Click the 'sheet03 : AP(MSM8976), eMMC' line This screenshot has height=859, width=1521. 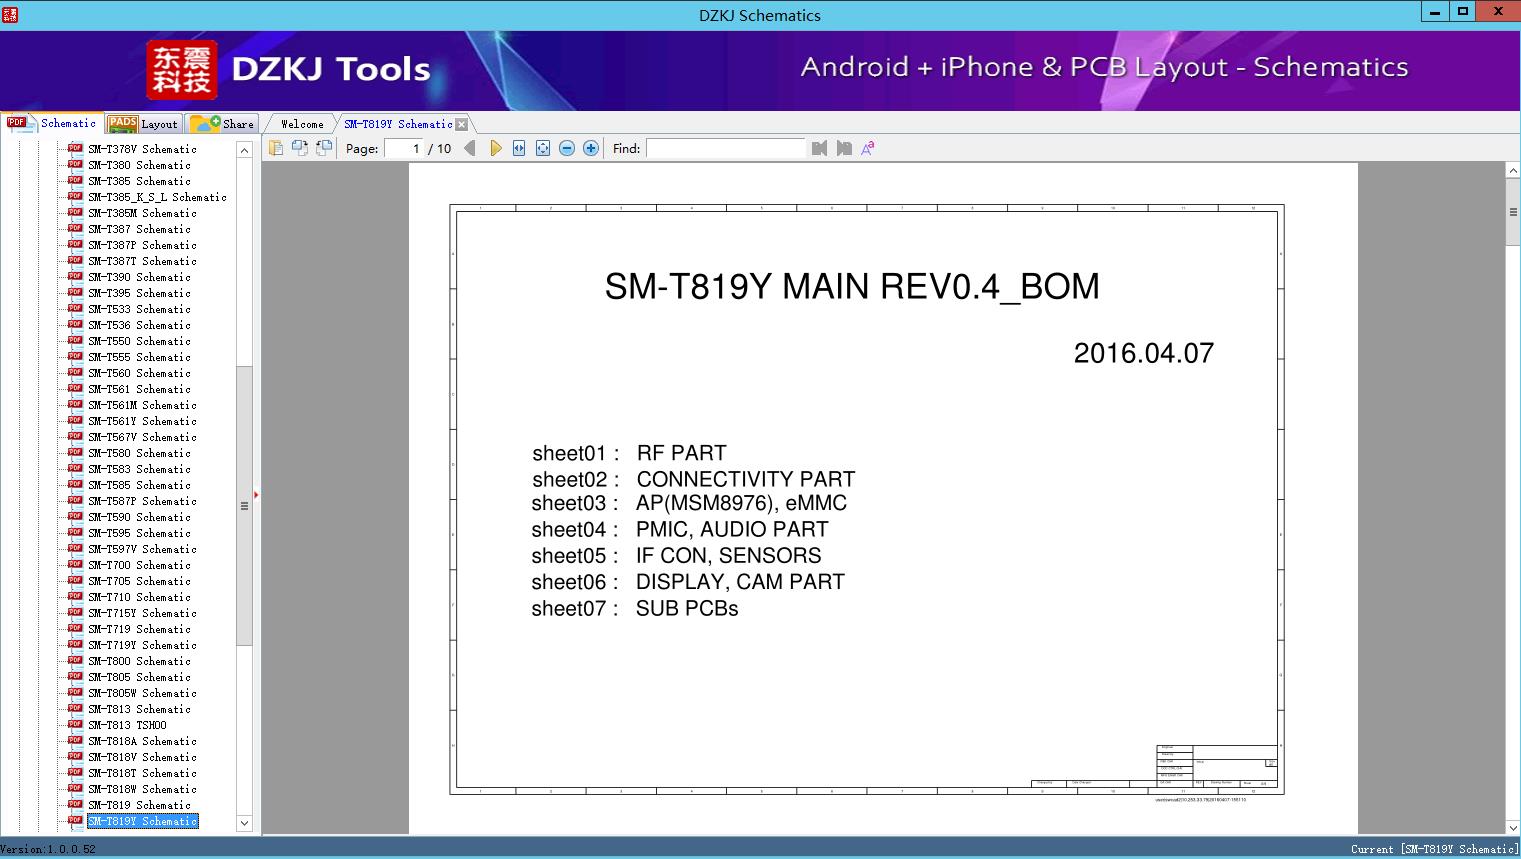click(x=689, y=503)
